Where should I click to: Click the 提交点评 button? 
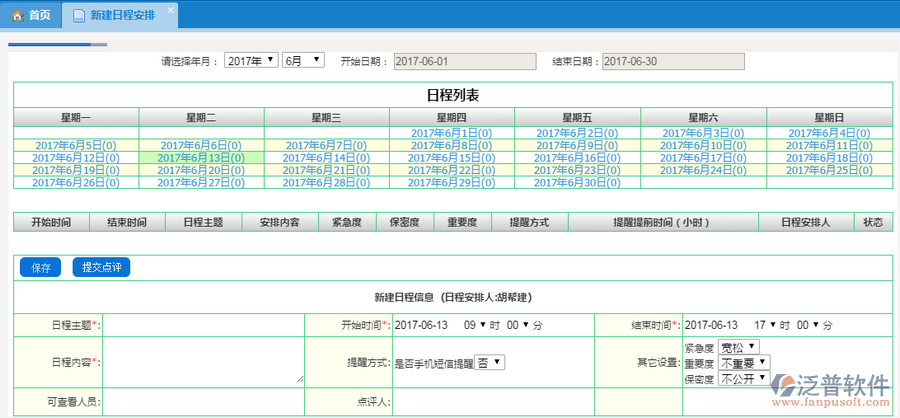[x=101, y=267]
